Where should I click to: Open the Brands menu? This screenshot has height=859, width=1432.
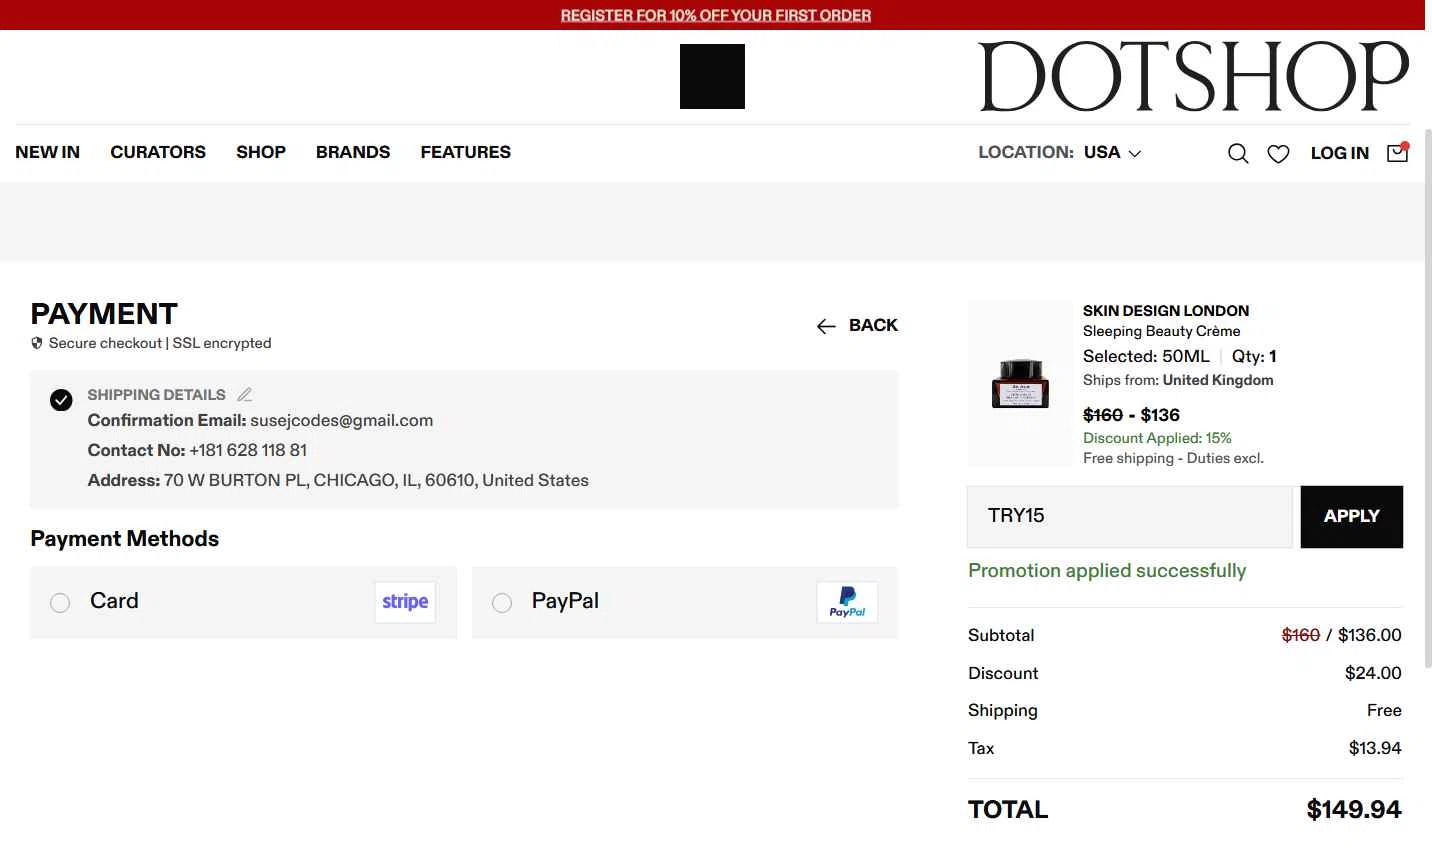coord(353,152)
